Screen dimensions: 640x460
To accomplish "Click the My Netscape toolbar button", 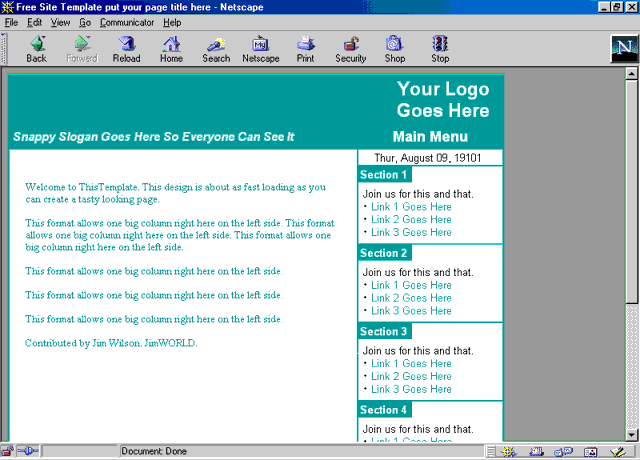I will point(261,49).
